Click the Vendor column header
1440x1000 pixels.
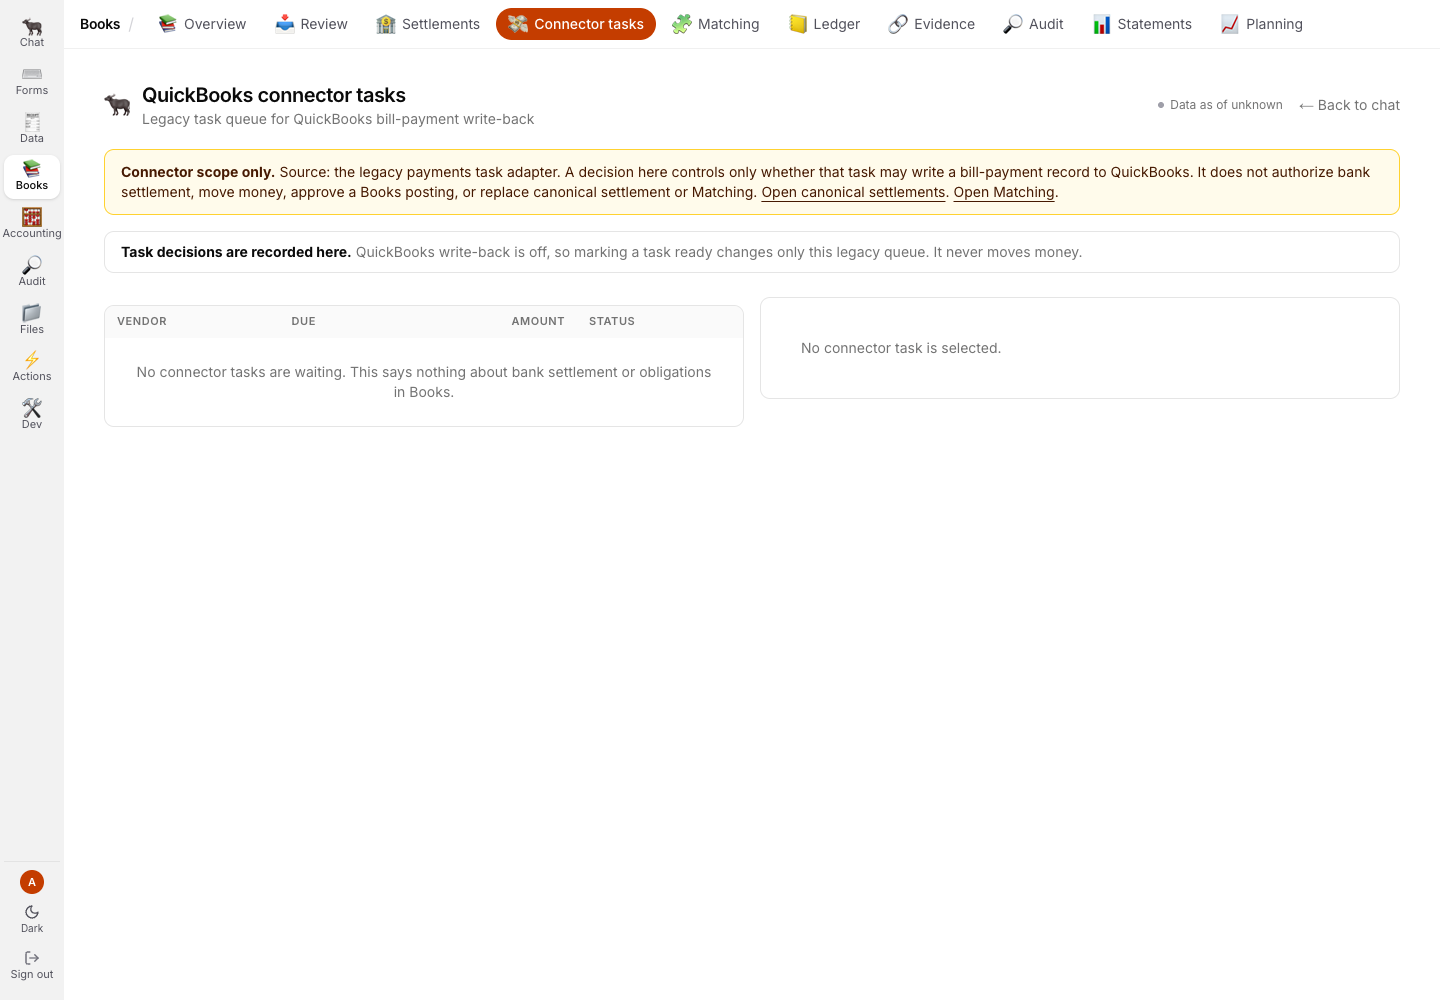pos(142,321)
